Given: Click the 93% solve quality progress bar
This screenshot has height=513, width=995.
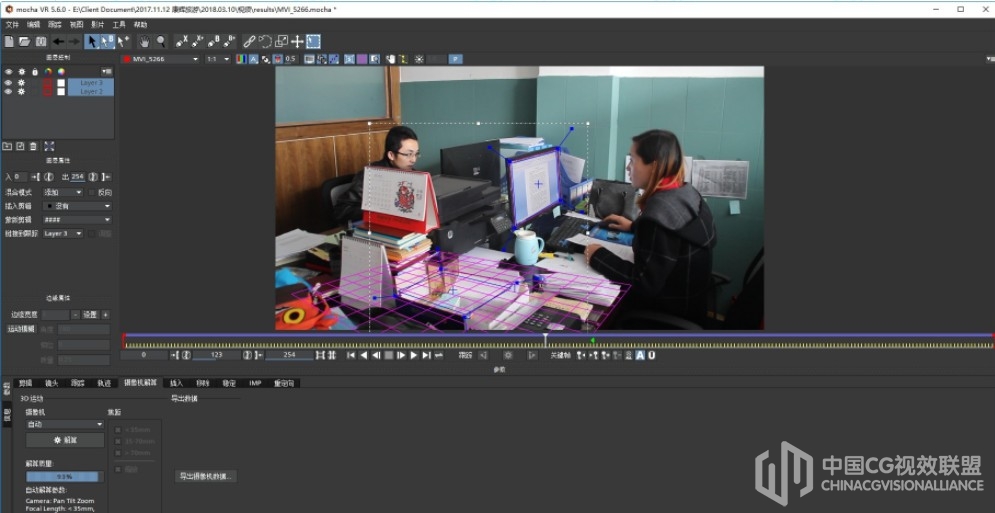Looking at the screenshot, I should (x=65, y=476).
